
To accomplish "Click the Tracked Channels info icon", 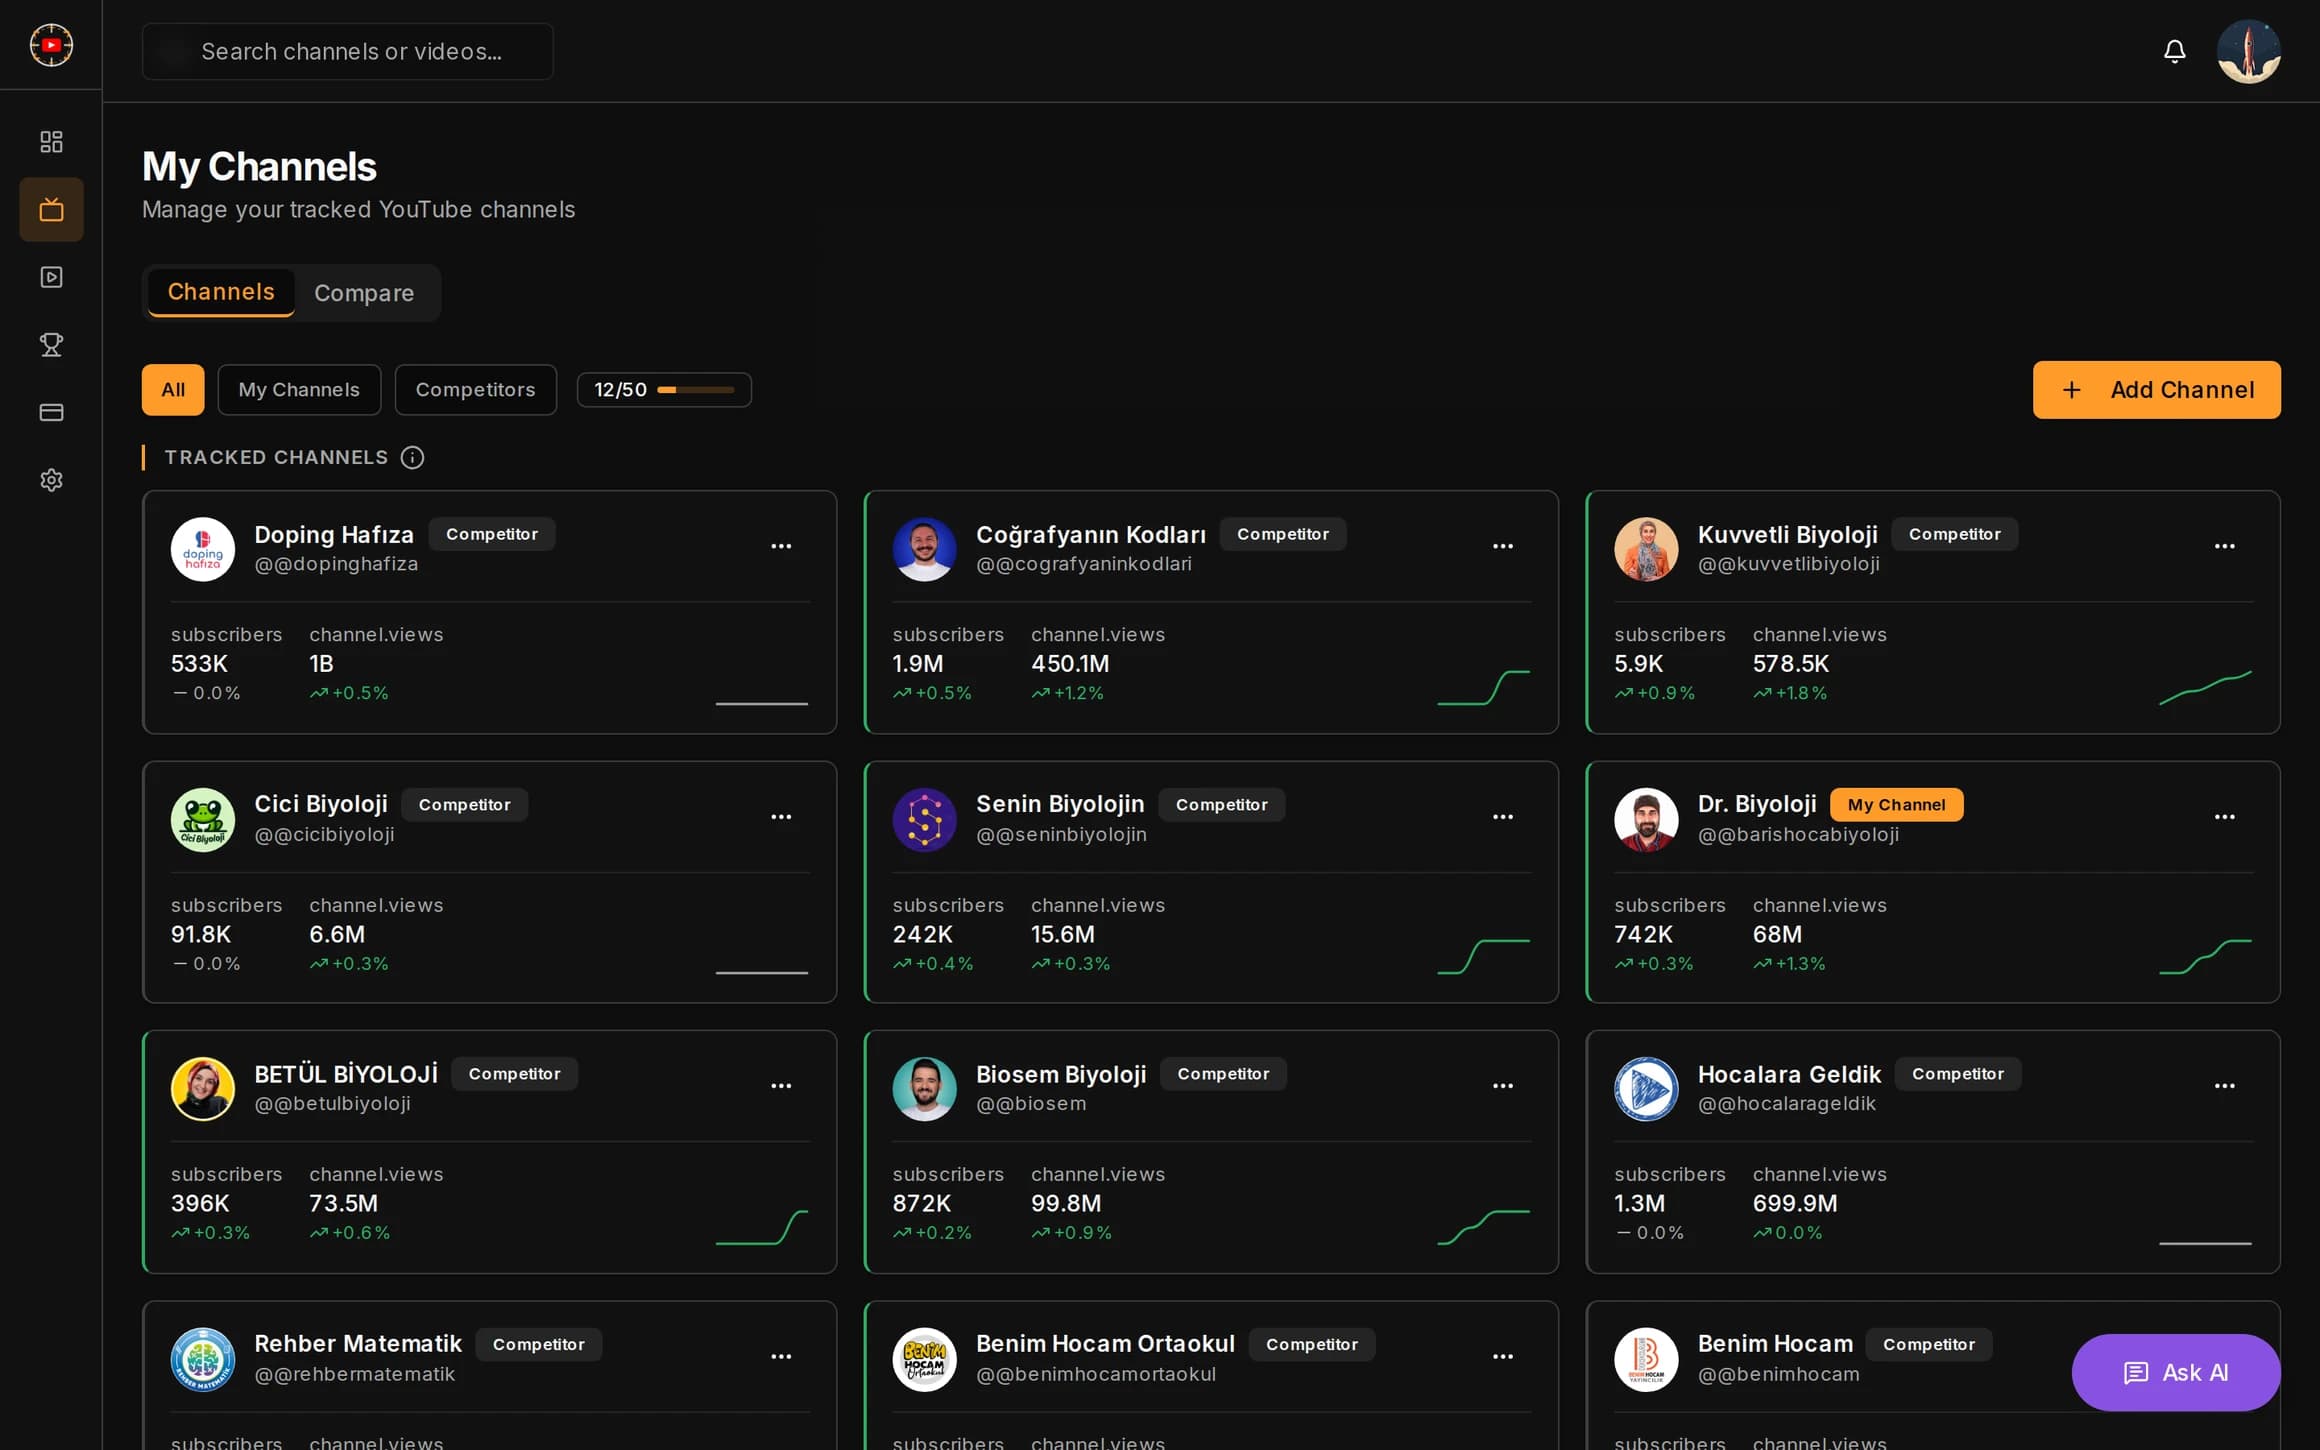I will [x=412, y=457].
